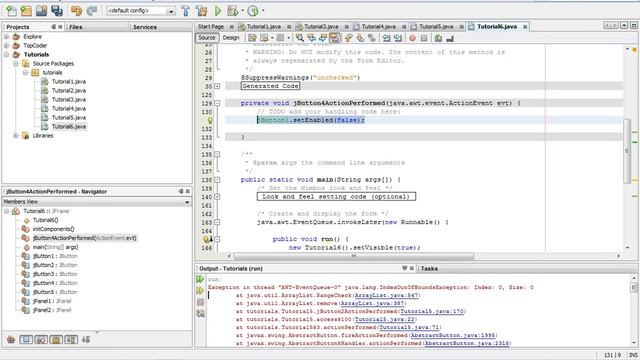Click the Redo toolbar icon
The width and height of the screenshot is (640, 360).
point(92,11)
